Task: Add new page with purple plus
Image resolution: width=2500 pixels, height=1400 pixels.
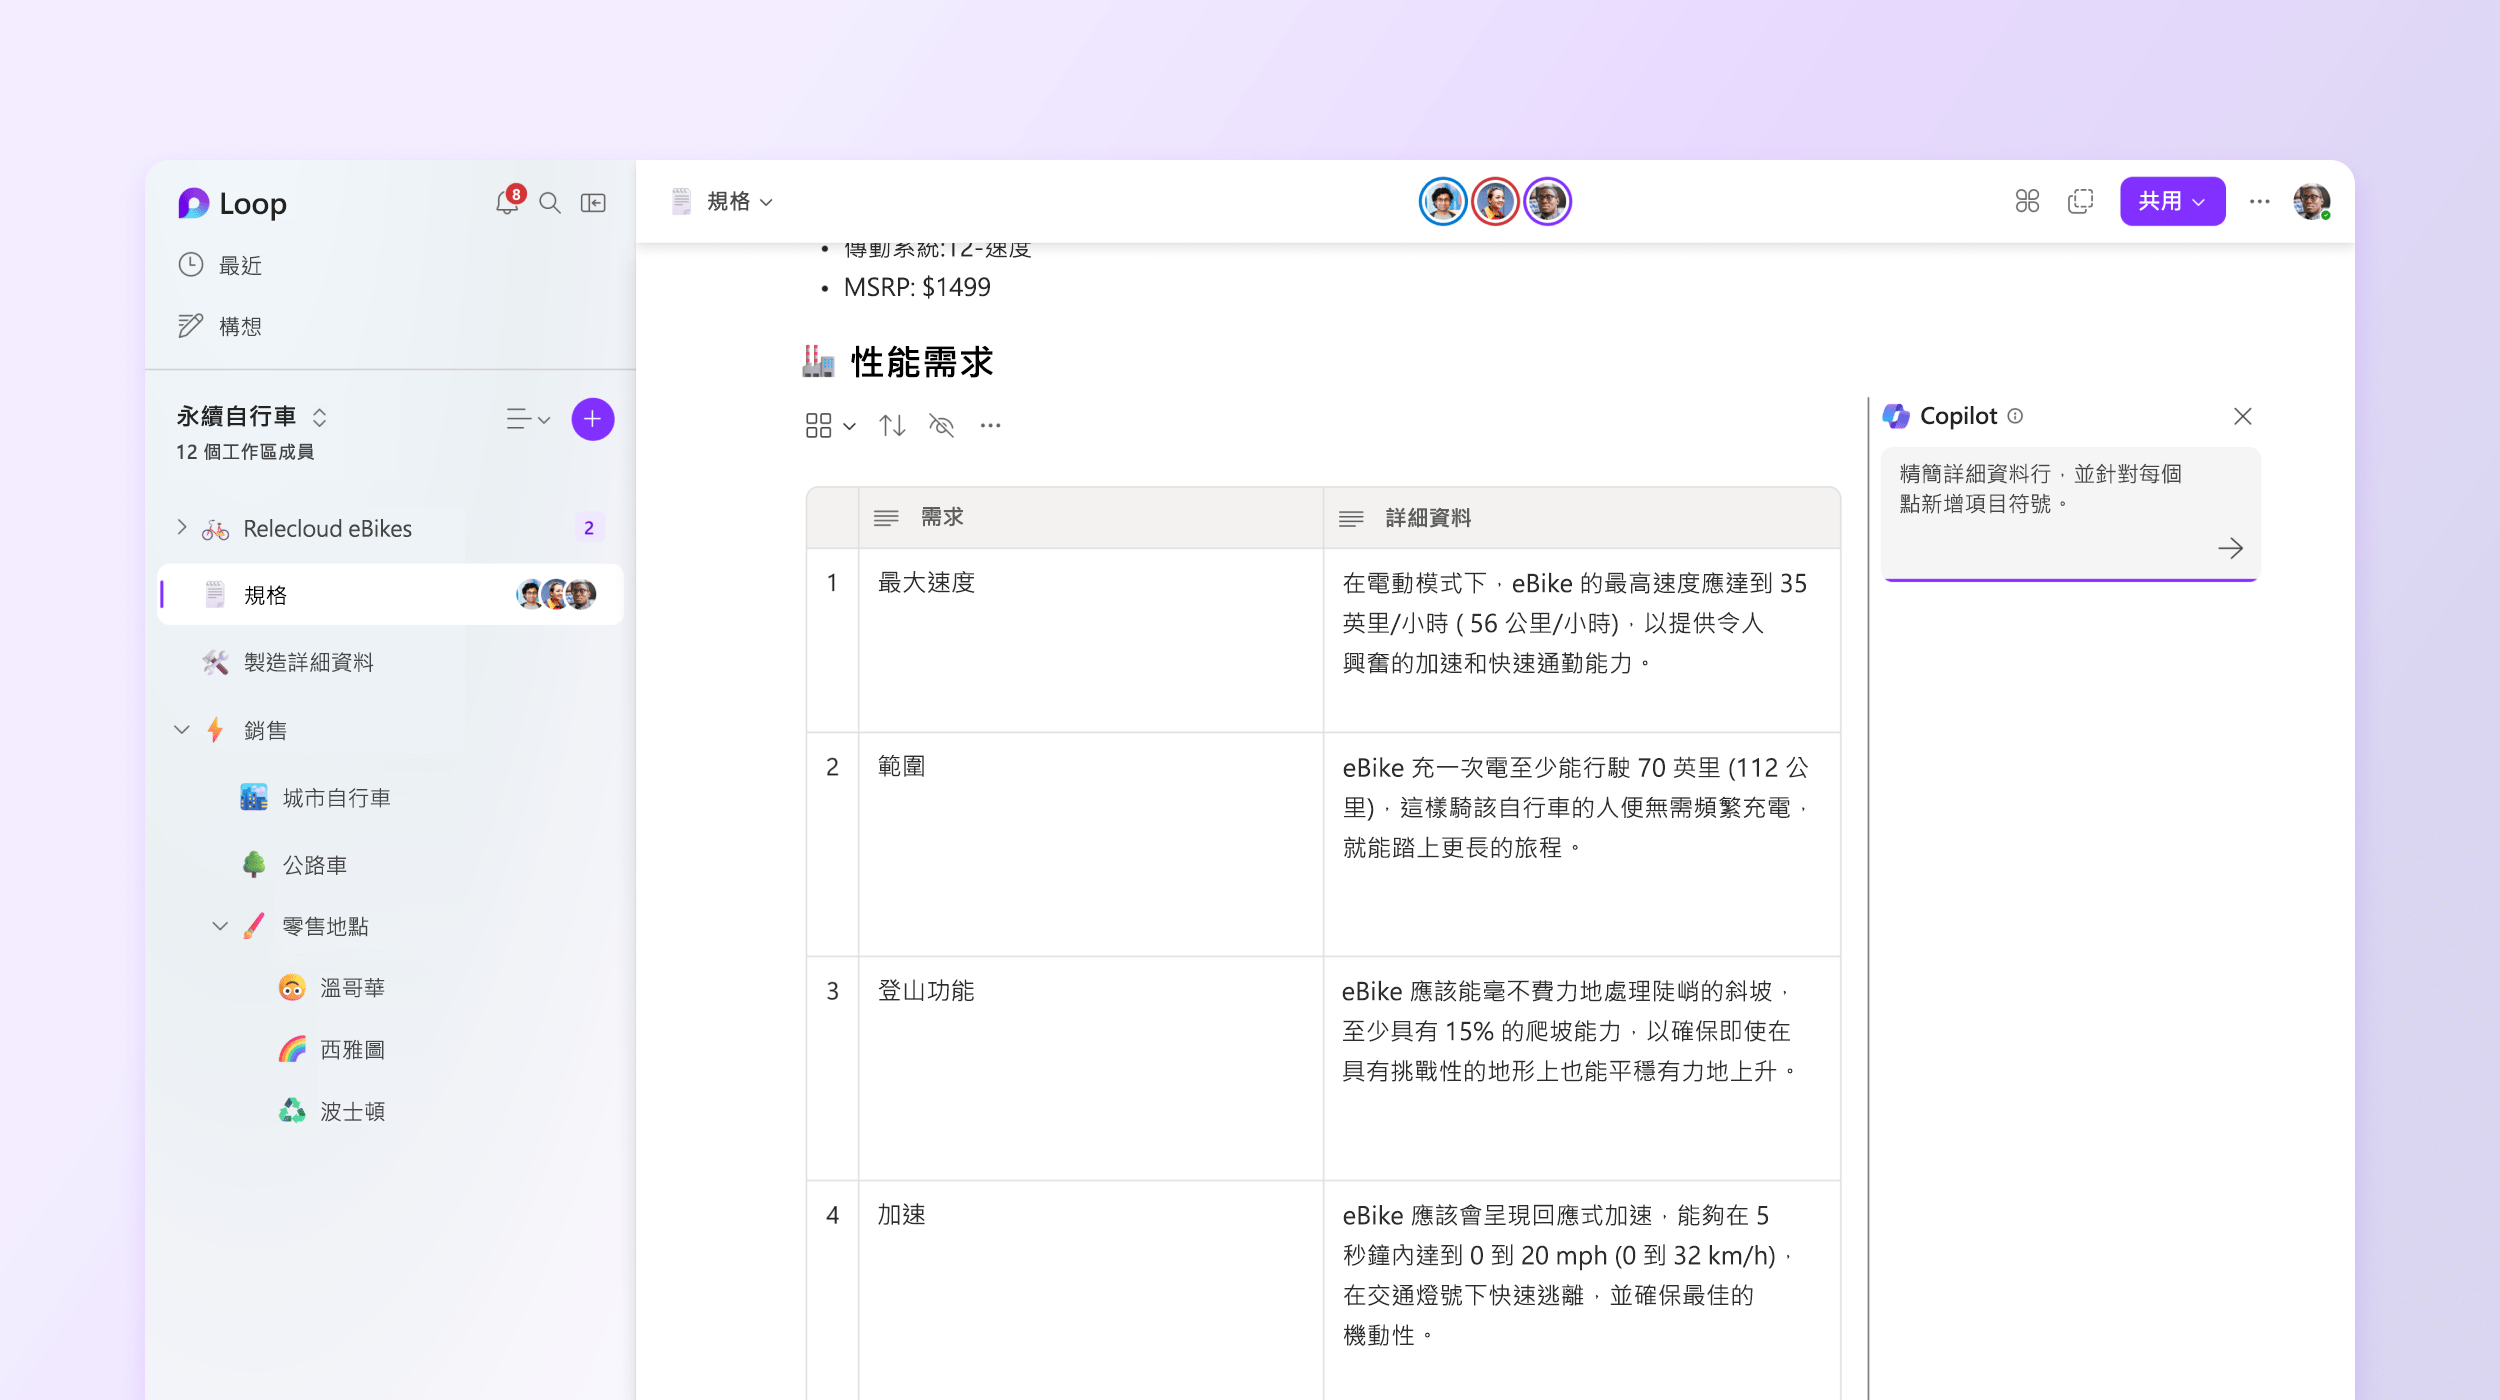Action: [593, 419]
